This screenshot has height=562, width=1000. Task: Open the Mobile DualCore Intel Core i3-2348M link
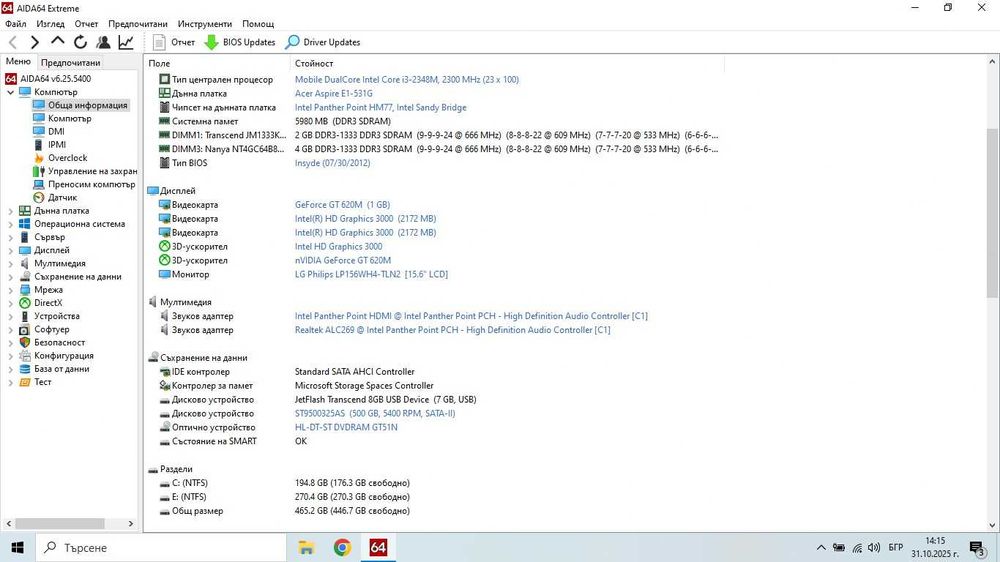pyautogui.click(x=407, y=80)
